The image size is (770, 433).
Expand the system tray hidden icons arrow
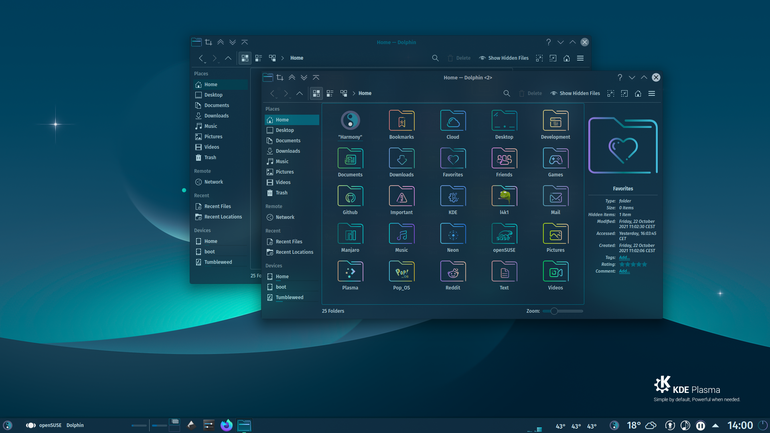pos(715,426)
